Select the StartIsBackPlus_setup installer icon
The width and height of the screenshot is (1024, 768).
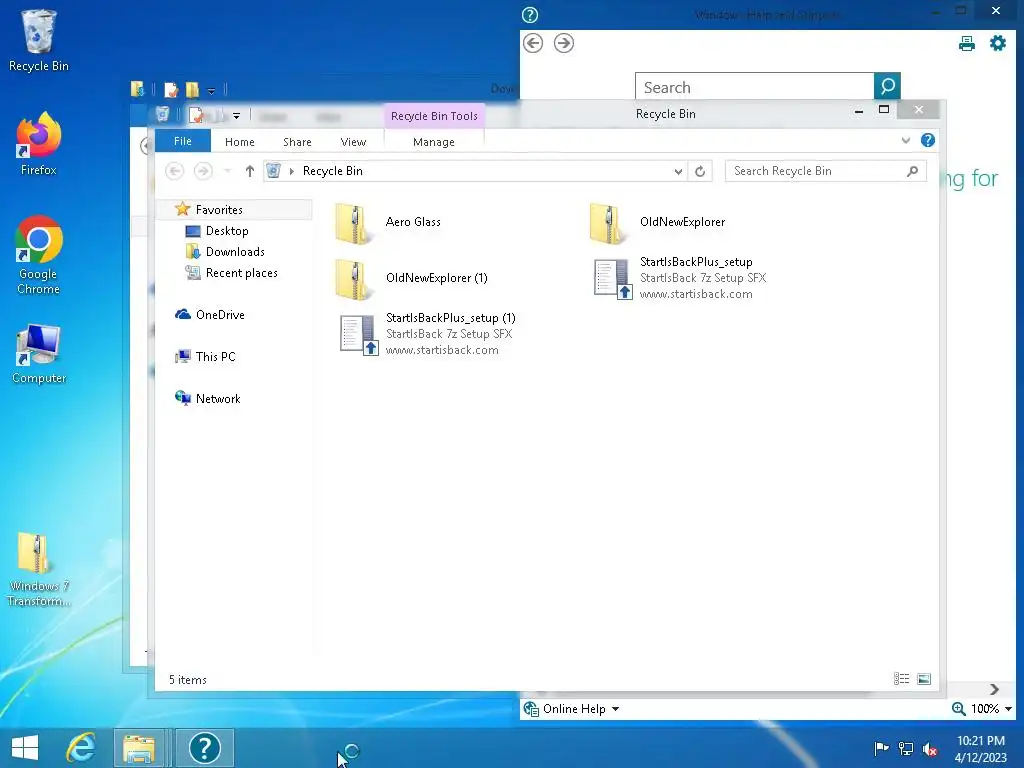coord(613,279)
